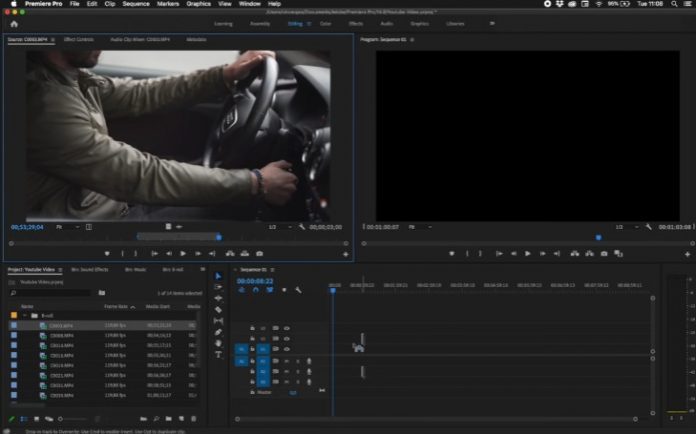696x434 pixels.
Task: Open the Sequence menu
Action: tap(136, 4)
